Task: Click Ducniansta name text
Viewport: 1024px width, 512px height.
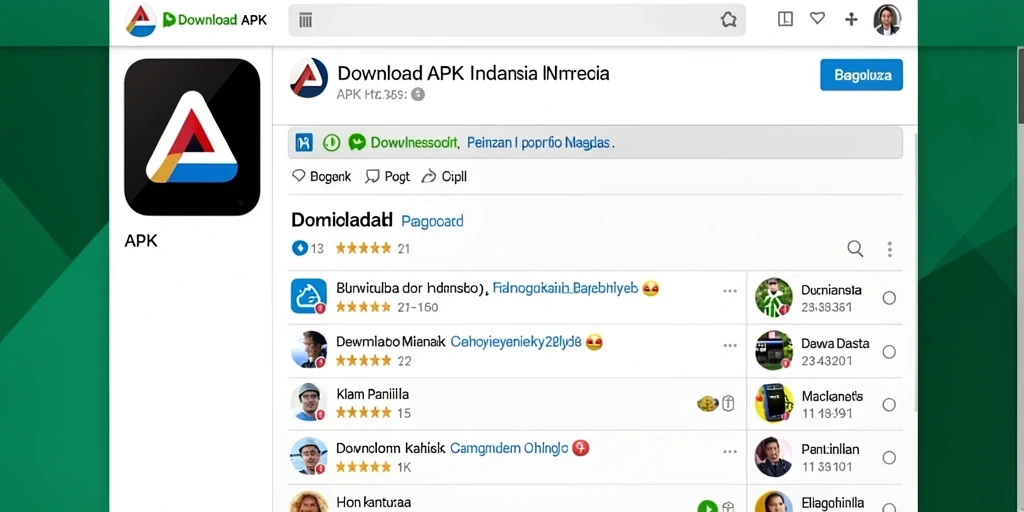Action: [831, 290]
